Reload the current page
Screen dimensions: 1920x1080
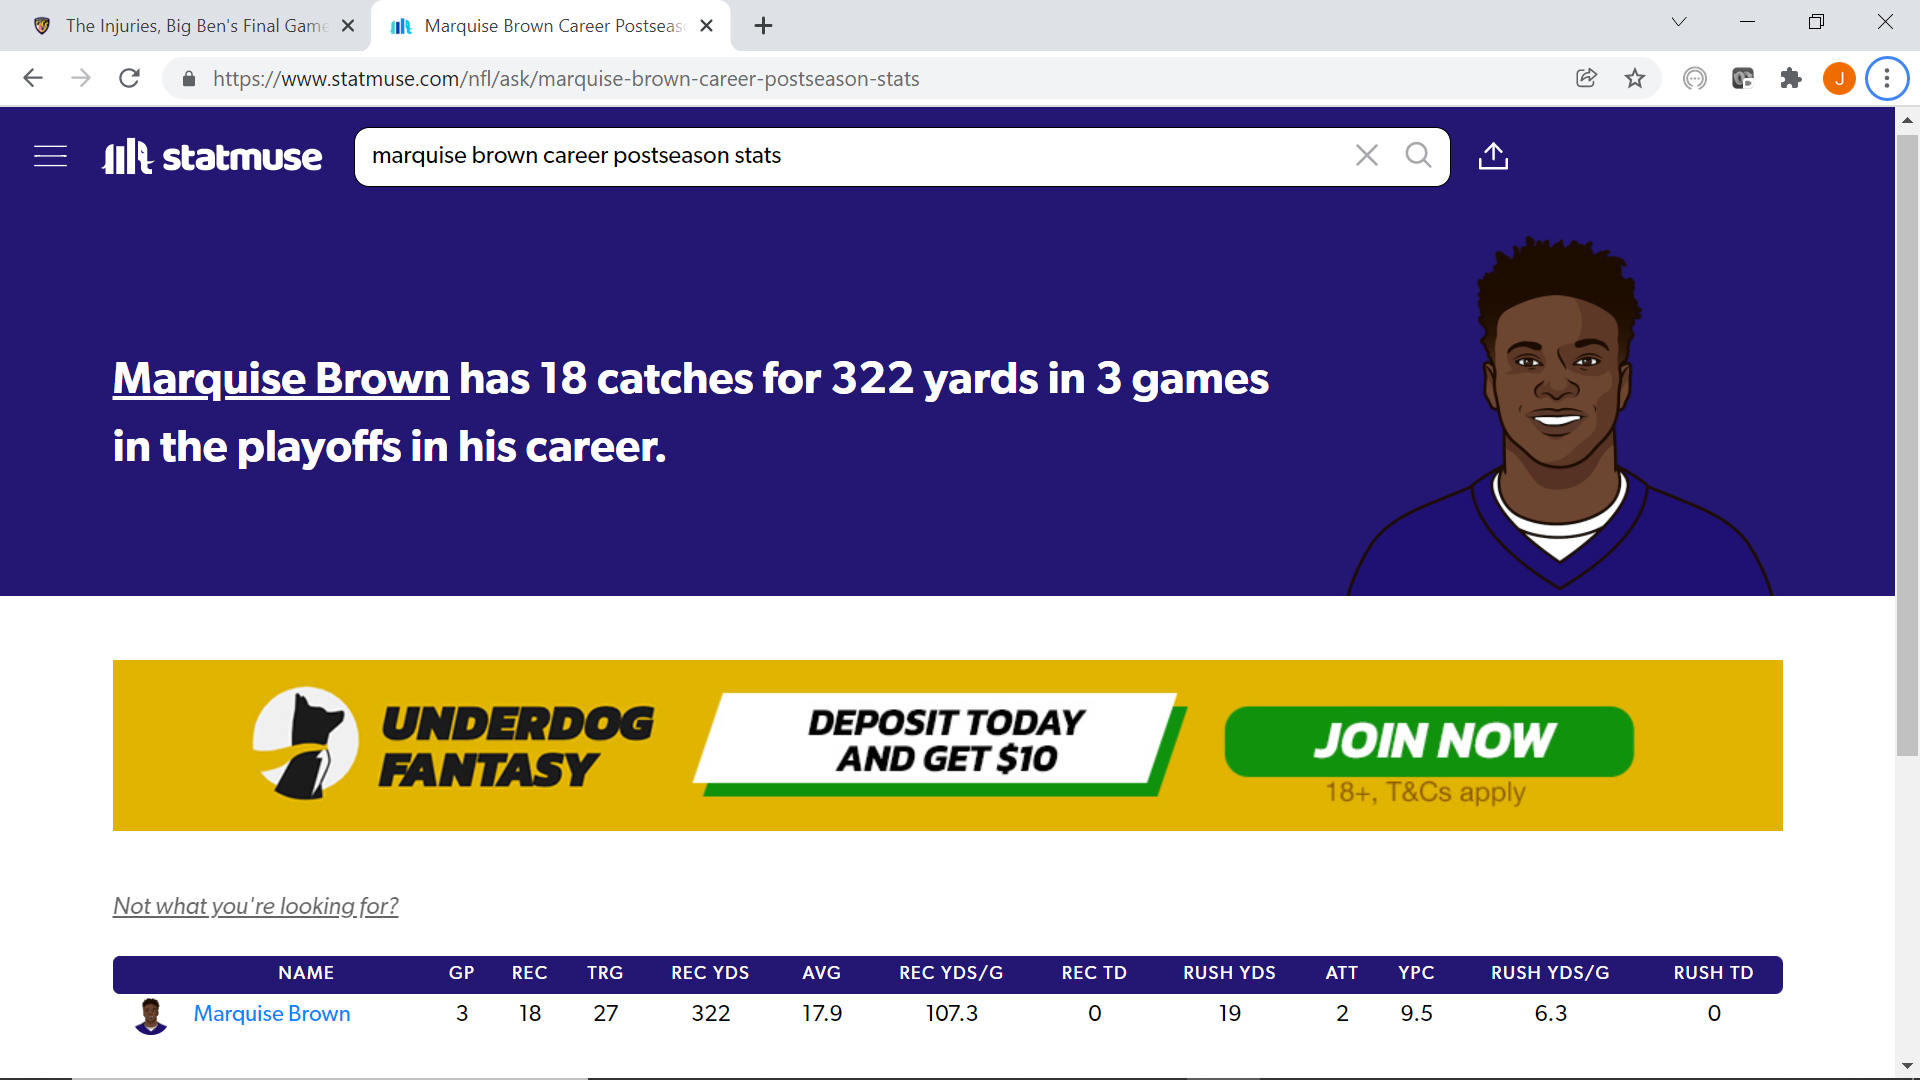[129, 78]
